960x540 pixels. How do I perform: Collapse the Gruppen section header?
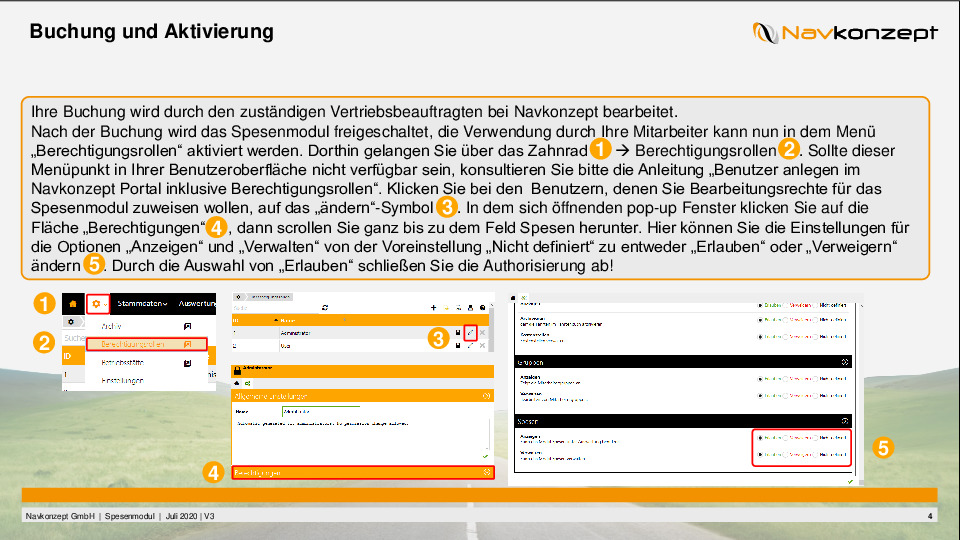tap(683, 362)
